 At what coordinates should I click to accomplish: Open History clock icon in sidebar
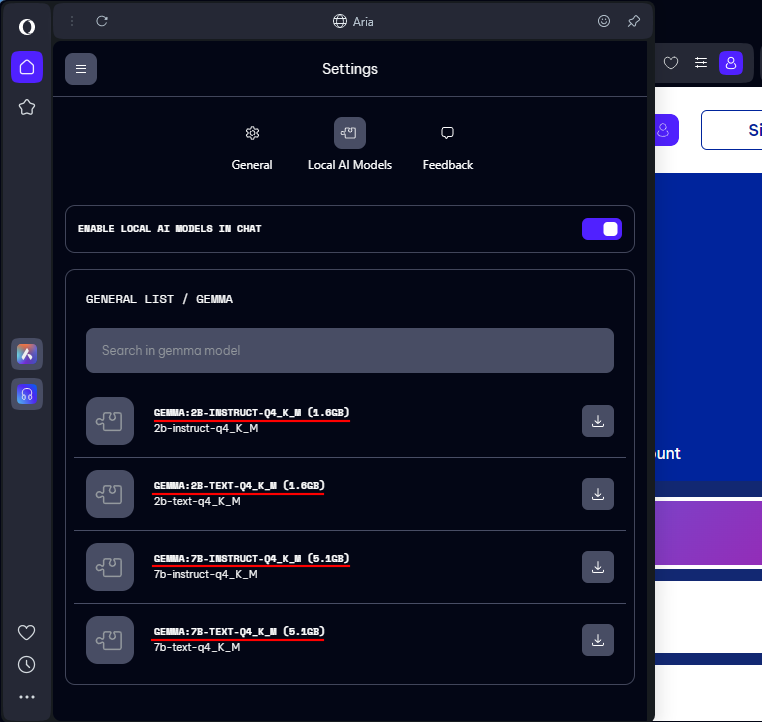[26, 665]
